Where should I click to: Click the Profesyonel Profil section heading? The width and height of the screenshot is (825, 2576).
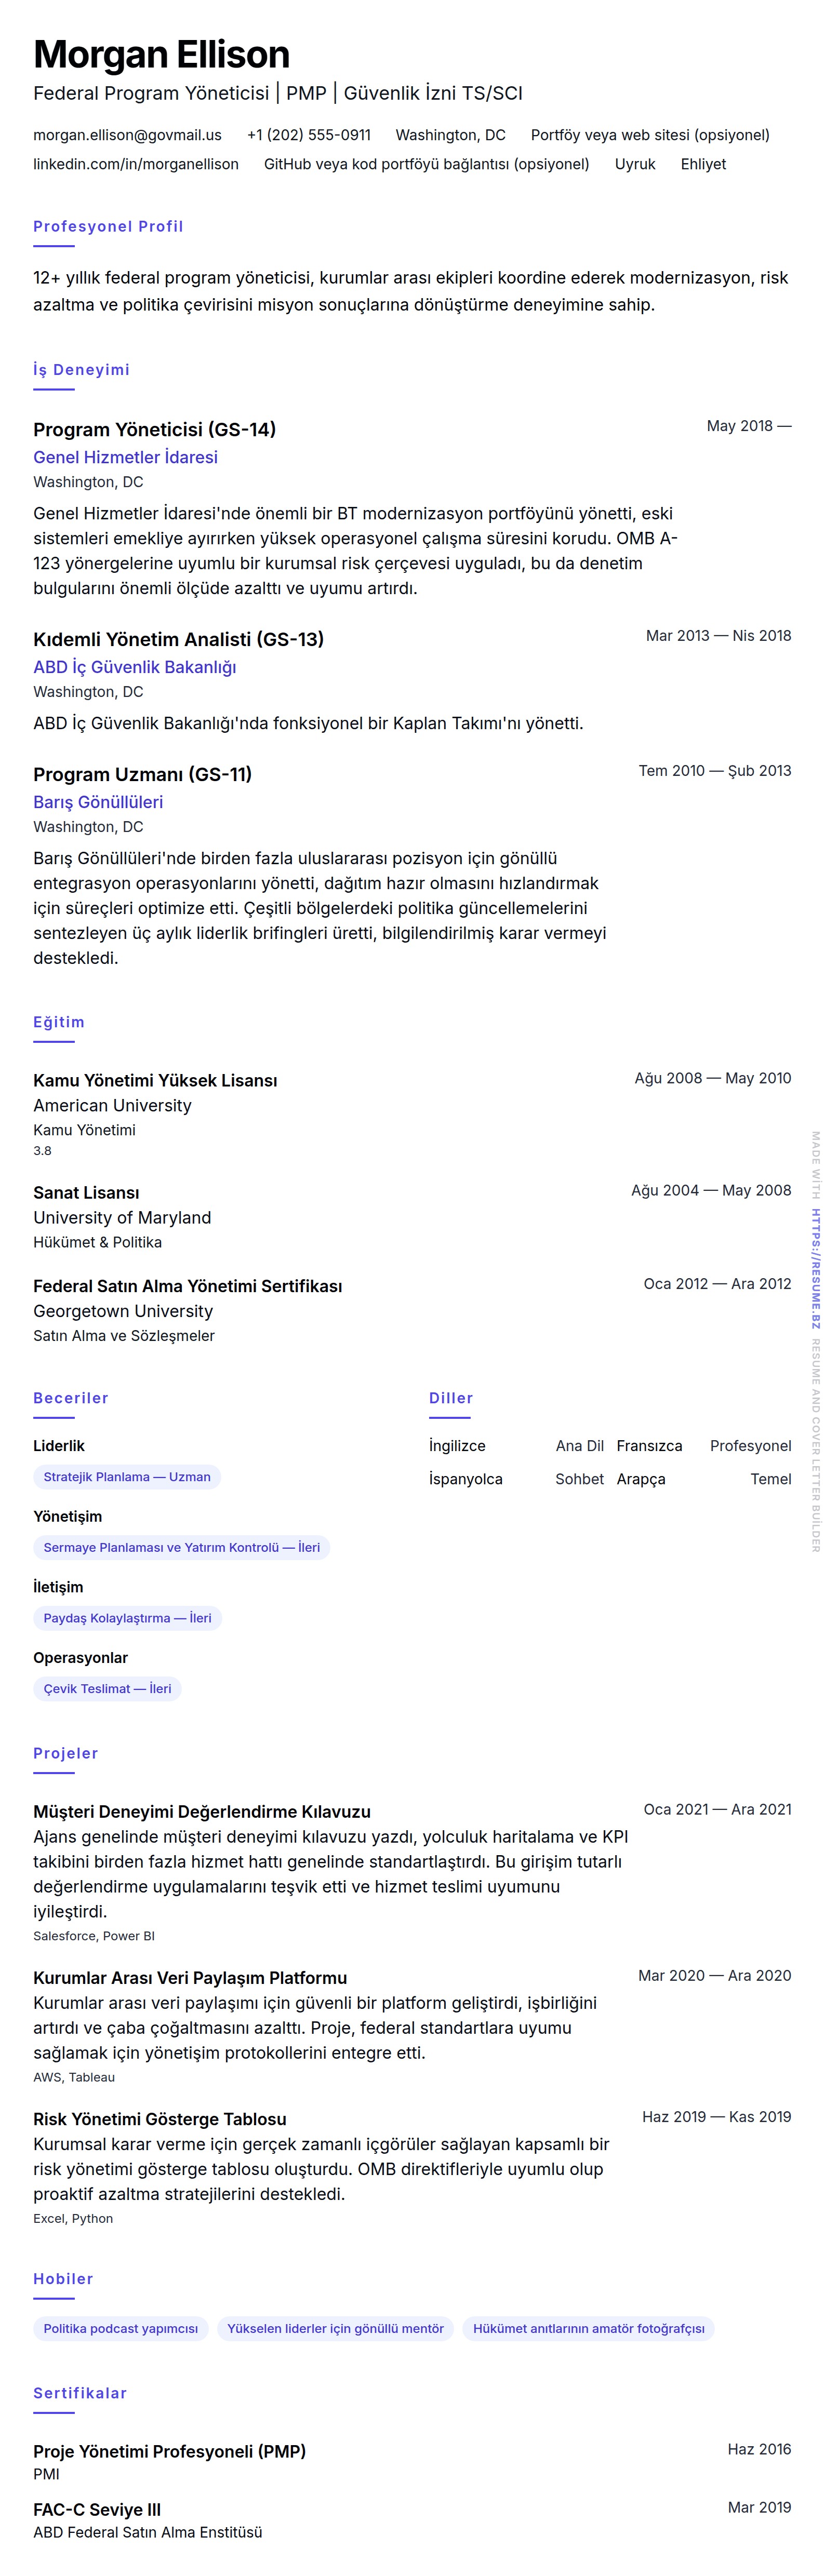pyautogui.click(x=108, y=227)
